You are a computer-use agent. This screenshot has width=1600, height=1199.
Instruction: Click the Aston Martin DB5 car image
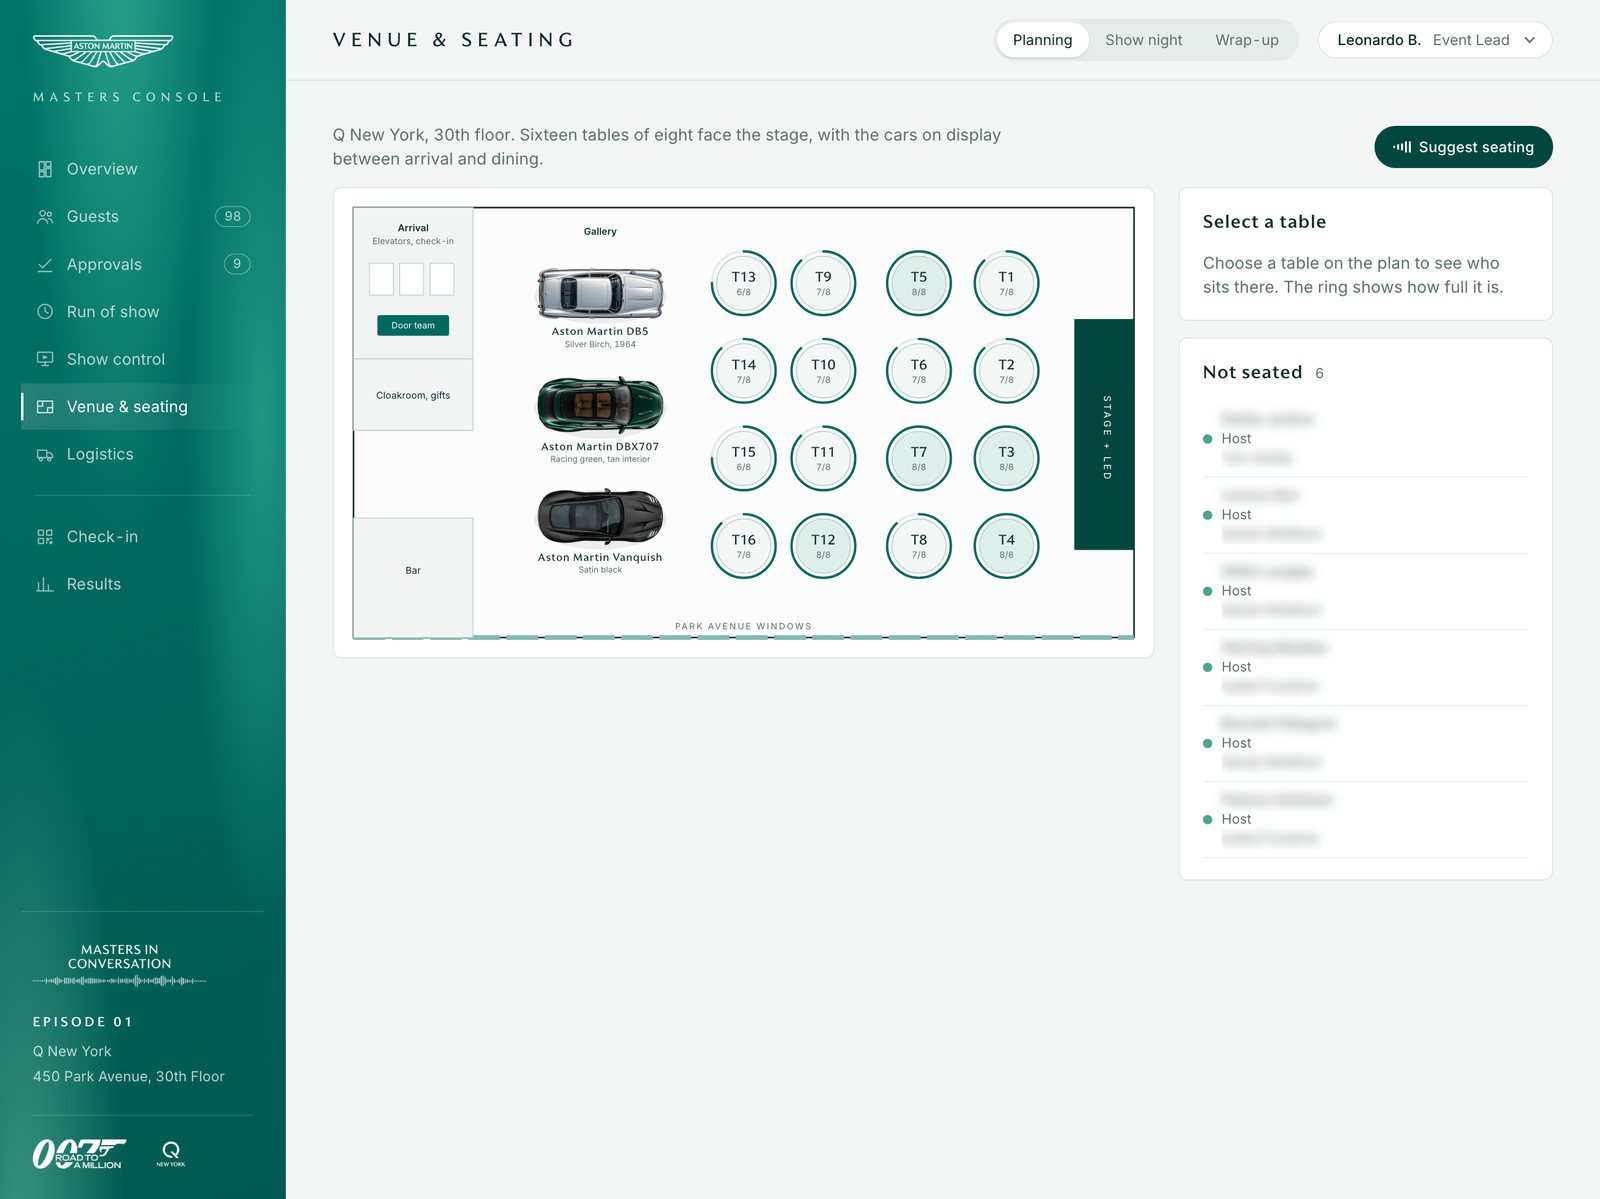(600, 293)
